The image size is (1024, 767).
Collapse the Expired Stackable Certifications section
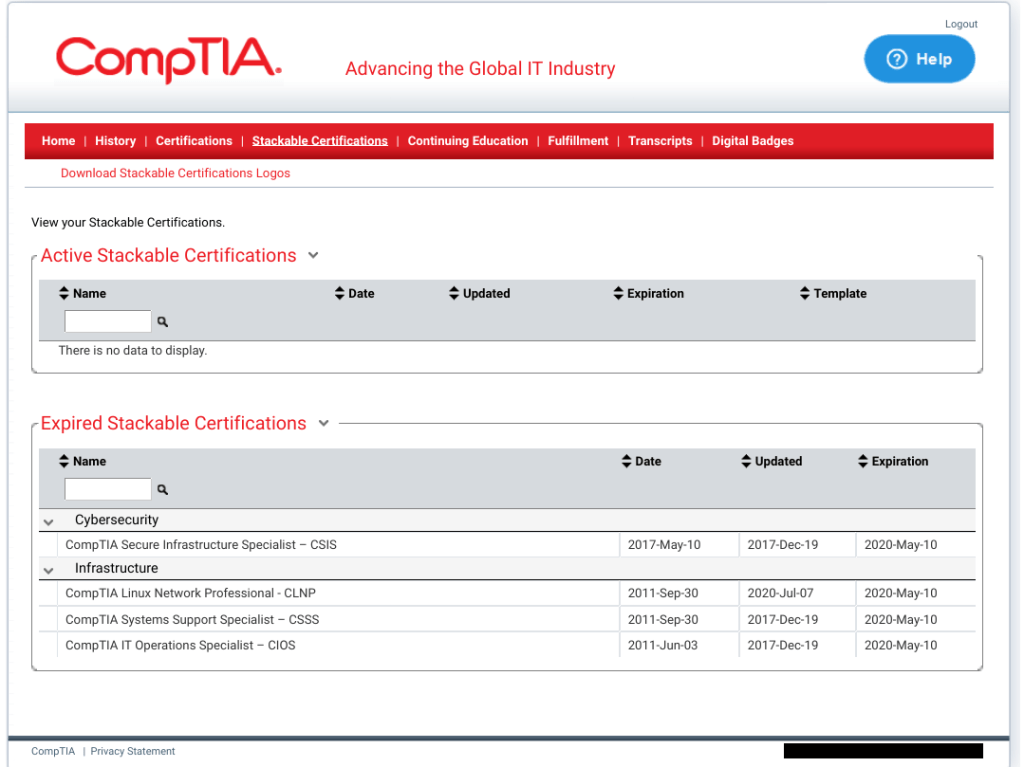(323, 424)
